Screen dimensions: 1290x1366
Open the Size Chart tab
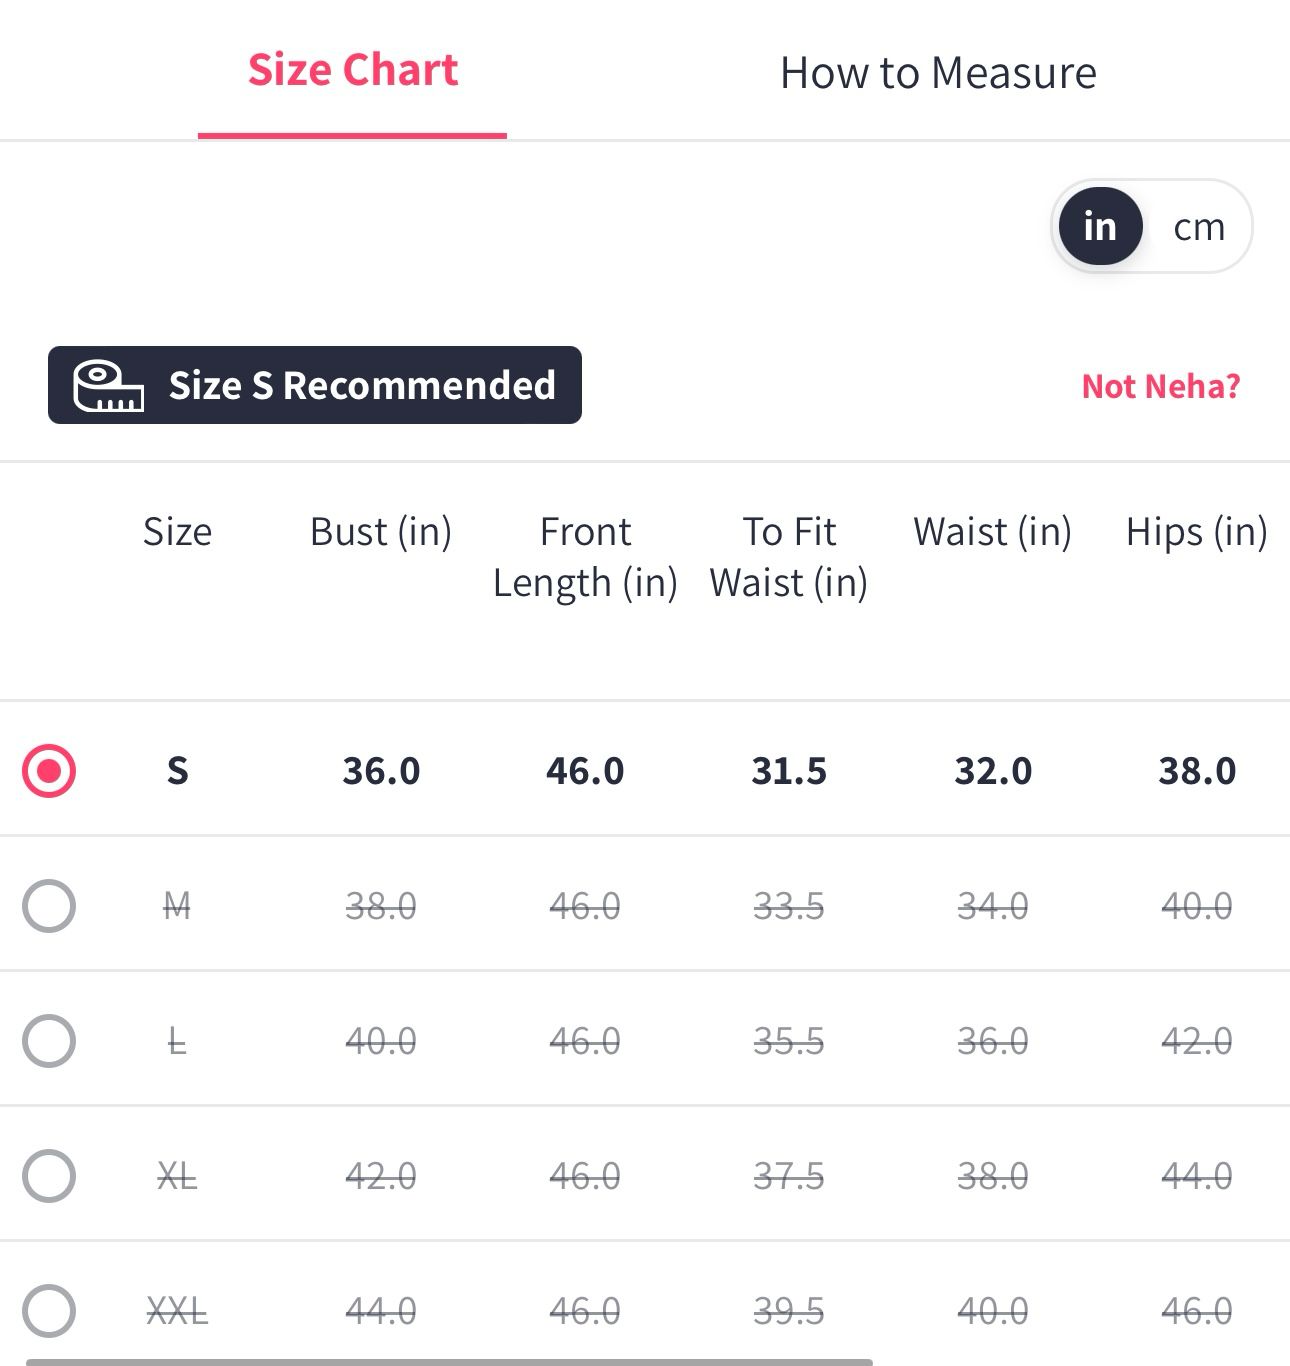352,71
